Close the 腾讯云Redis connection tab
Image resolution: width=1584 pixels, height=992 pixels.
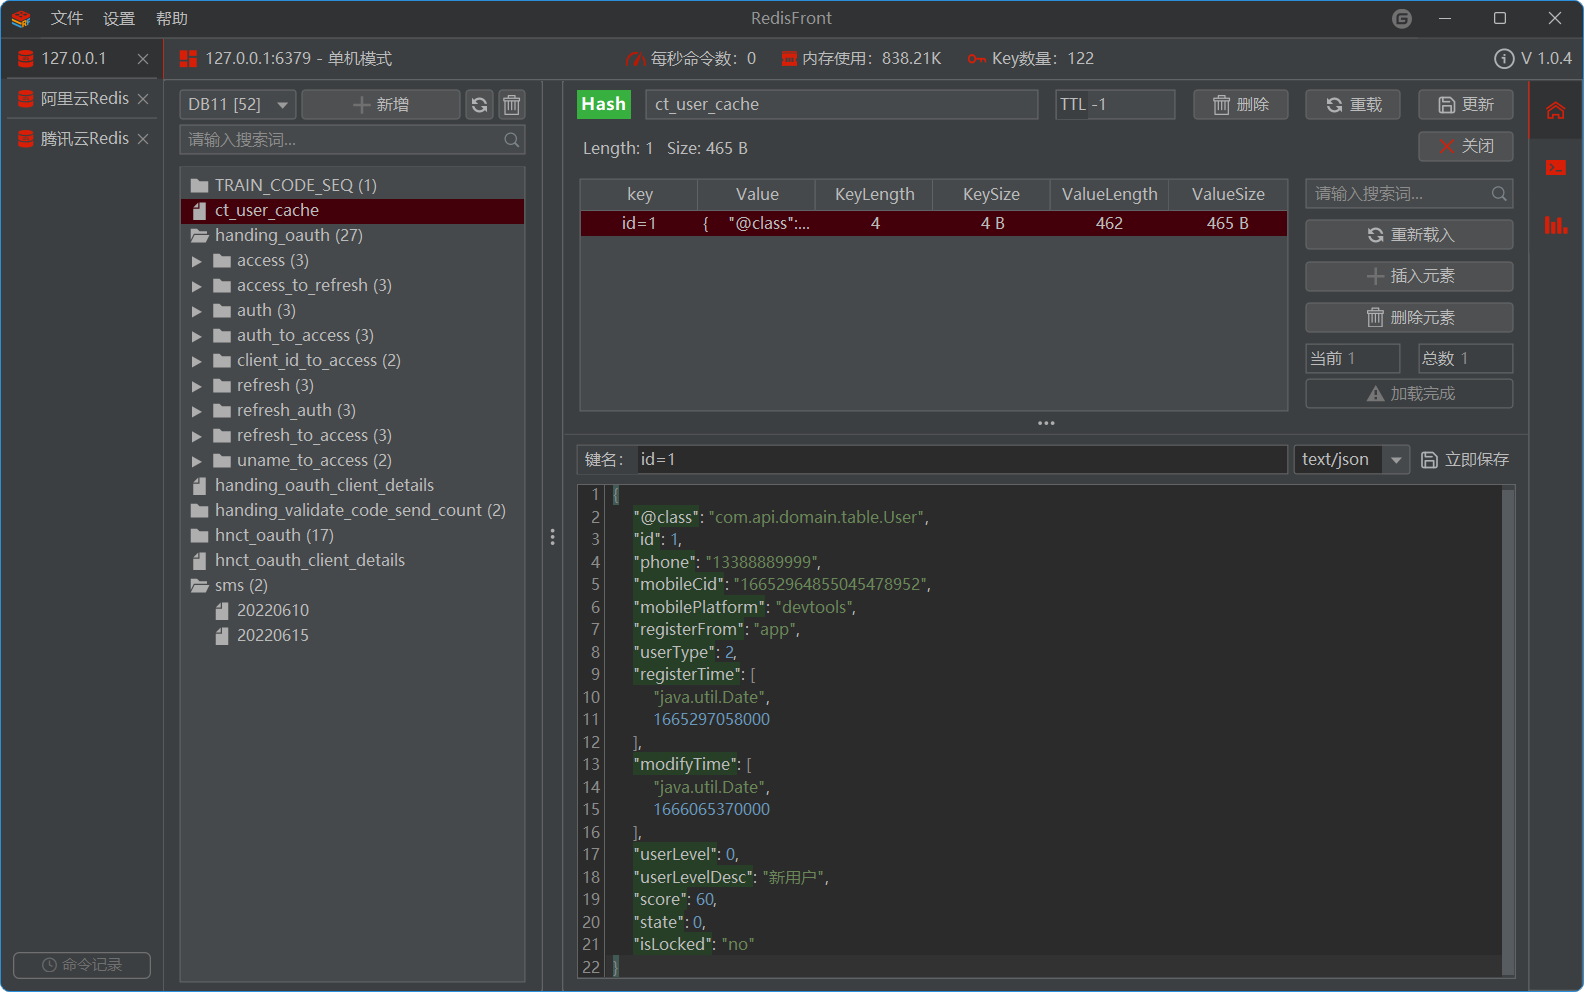[143, 139]
